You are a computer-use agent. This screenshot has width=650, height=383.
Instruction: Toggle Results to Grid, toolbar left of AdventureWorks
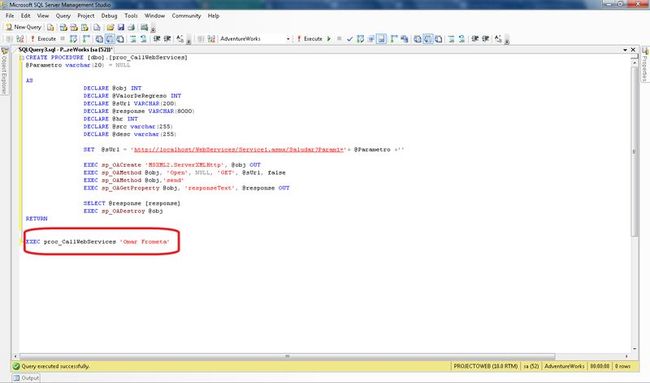[109, 39]
